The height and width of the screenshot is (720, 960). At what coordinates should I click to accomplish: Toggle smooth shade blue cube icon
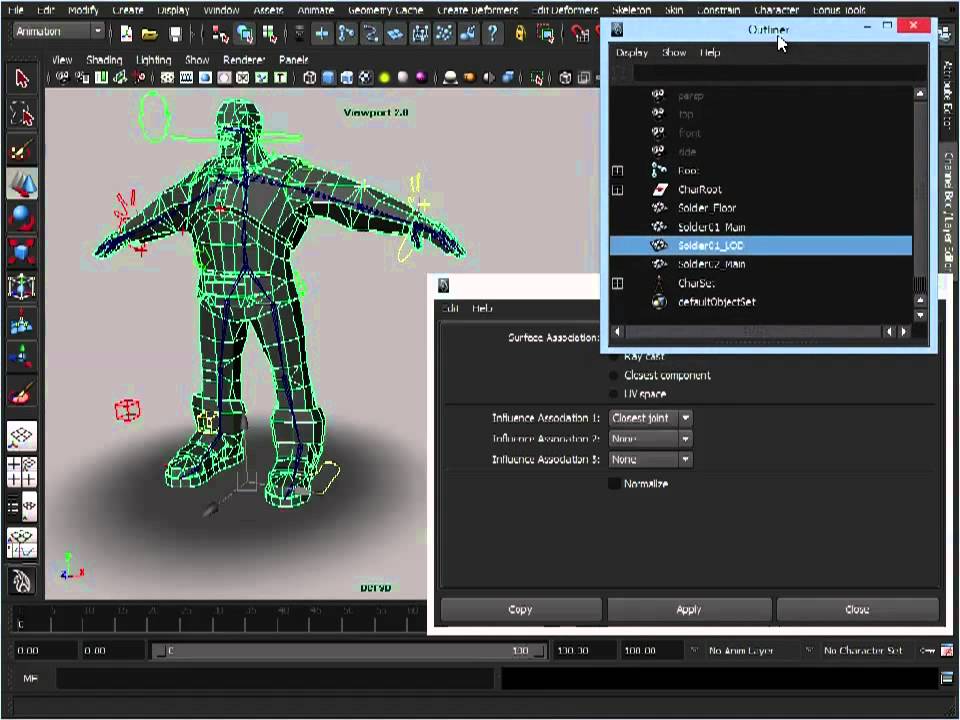329,78
